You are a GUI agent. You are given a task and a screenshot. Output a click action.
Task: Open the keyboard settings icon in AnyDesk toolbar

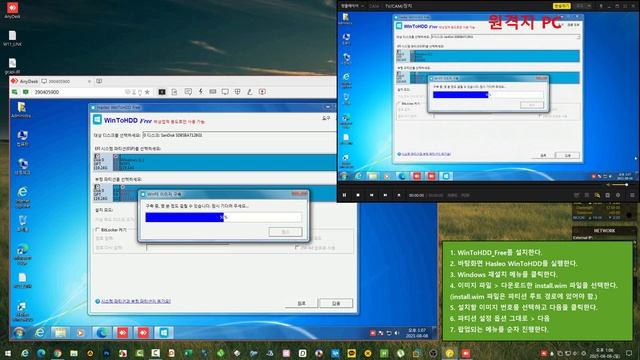tap(213, 92)
